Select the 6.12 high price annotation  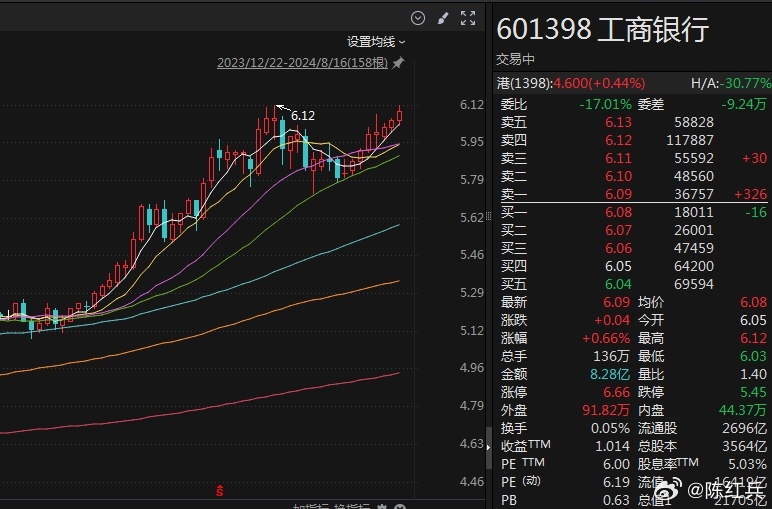pos(302,116)
